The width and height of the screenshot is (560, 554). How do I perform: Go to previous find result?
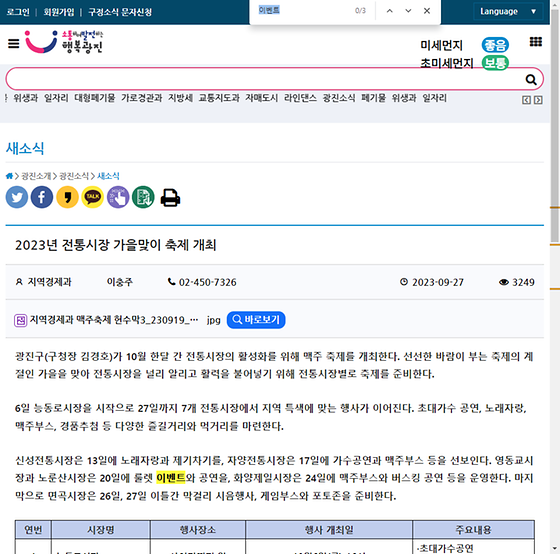390,11
